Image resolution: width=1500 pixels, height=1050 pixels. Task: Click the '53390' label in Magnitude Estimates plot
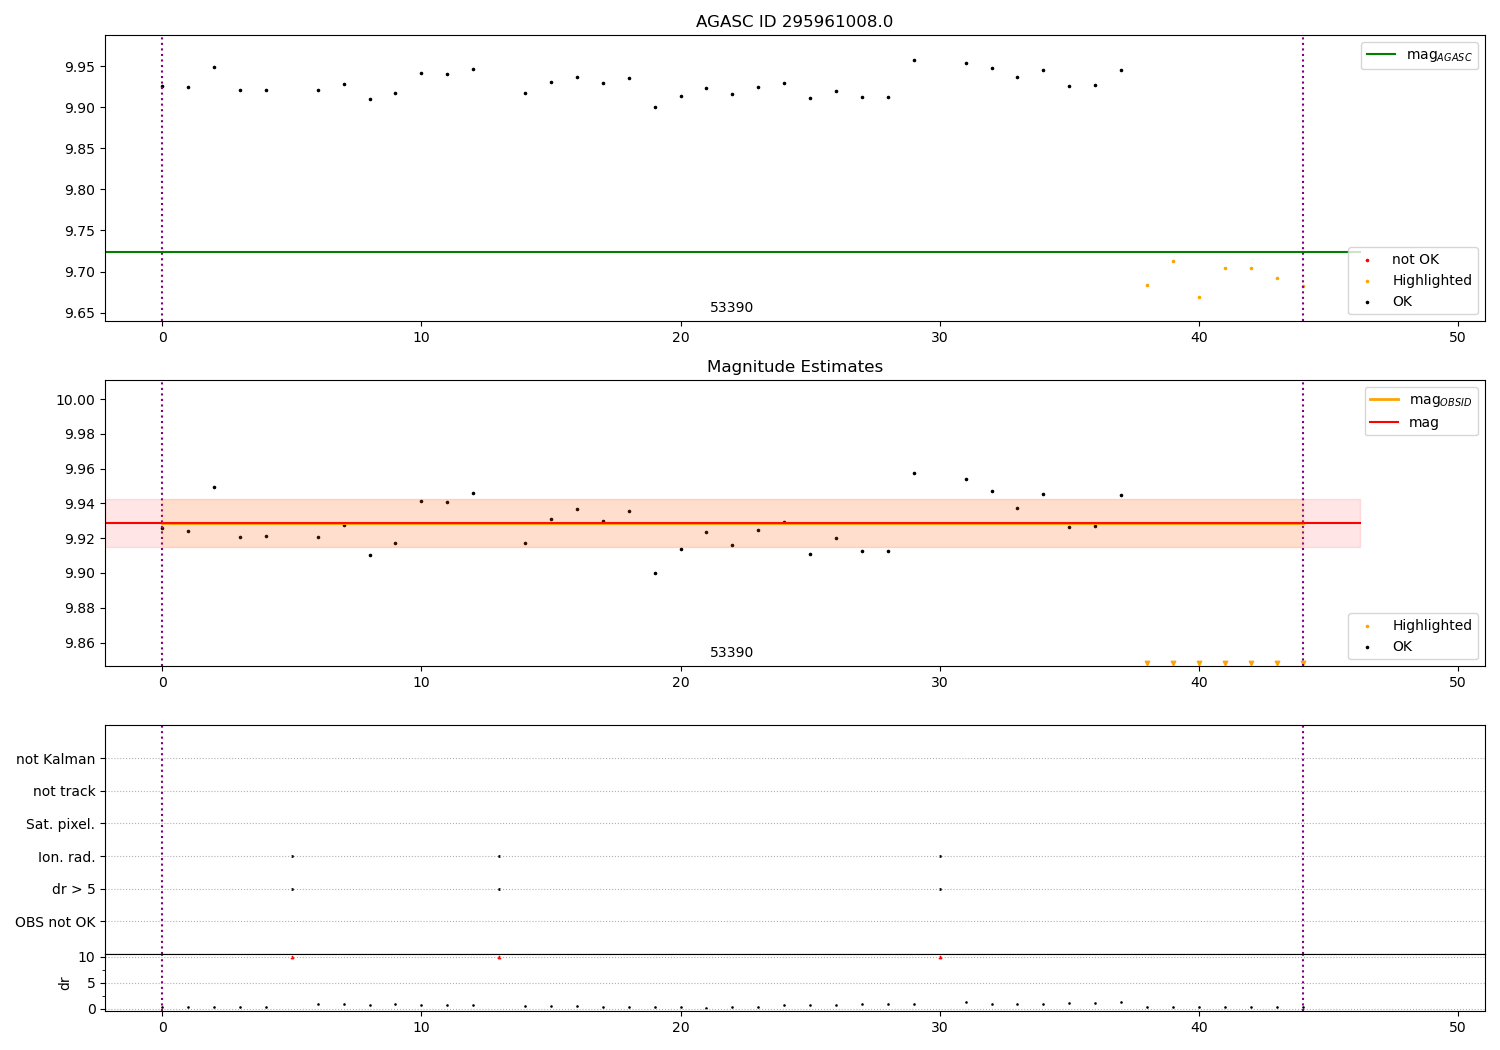point(731,653)
